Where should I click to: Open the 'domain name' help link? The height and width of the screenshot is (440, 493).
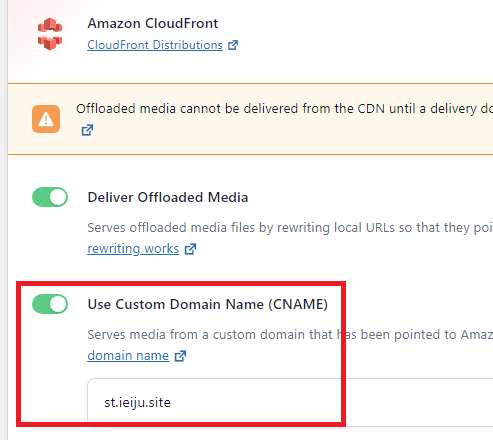click(128, 356)
